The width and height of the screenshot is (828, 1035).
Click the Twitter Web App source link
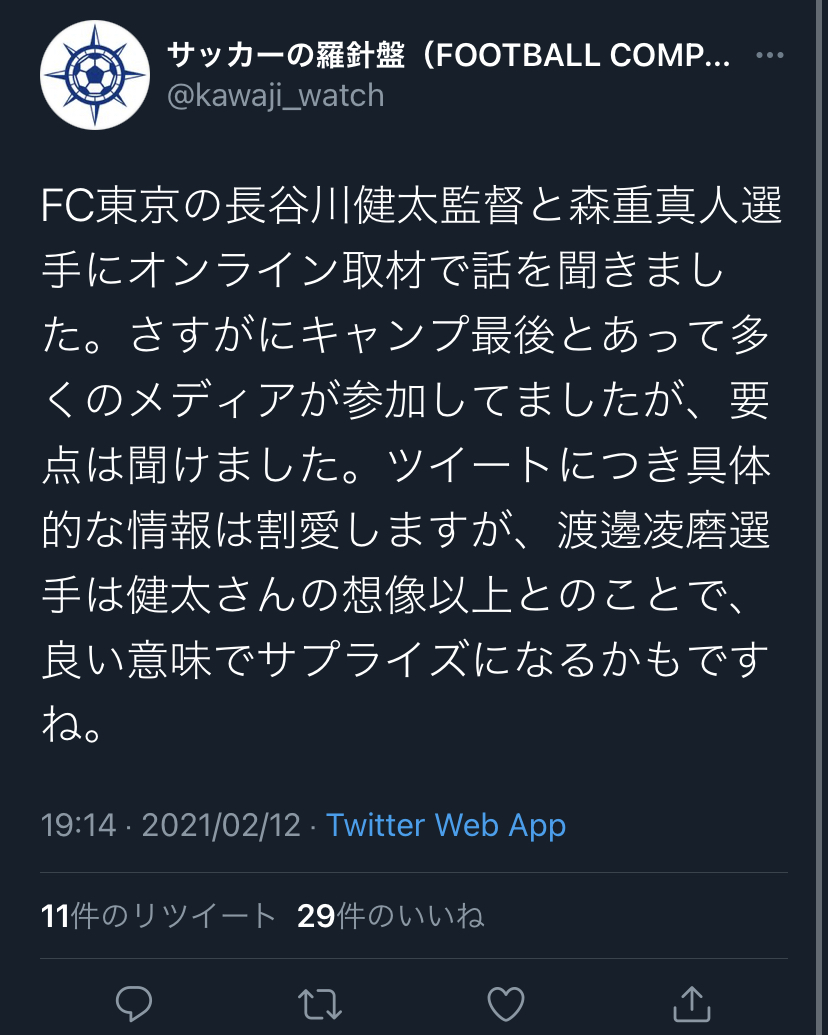point(446,825)
